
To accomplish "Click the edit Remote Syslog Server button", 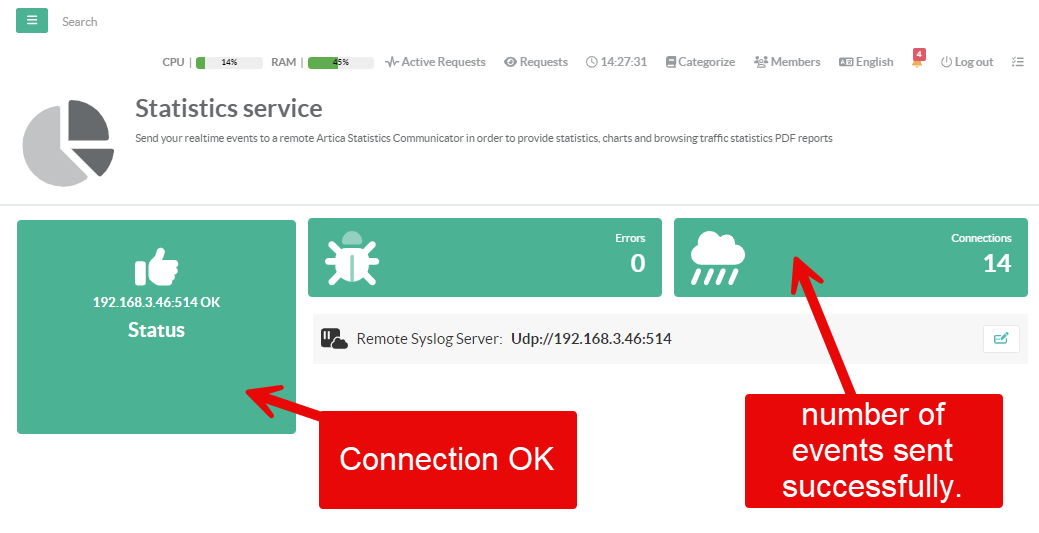I will pos(1001,339).
